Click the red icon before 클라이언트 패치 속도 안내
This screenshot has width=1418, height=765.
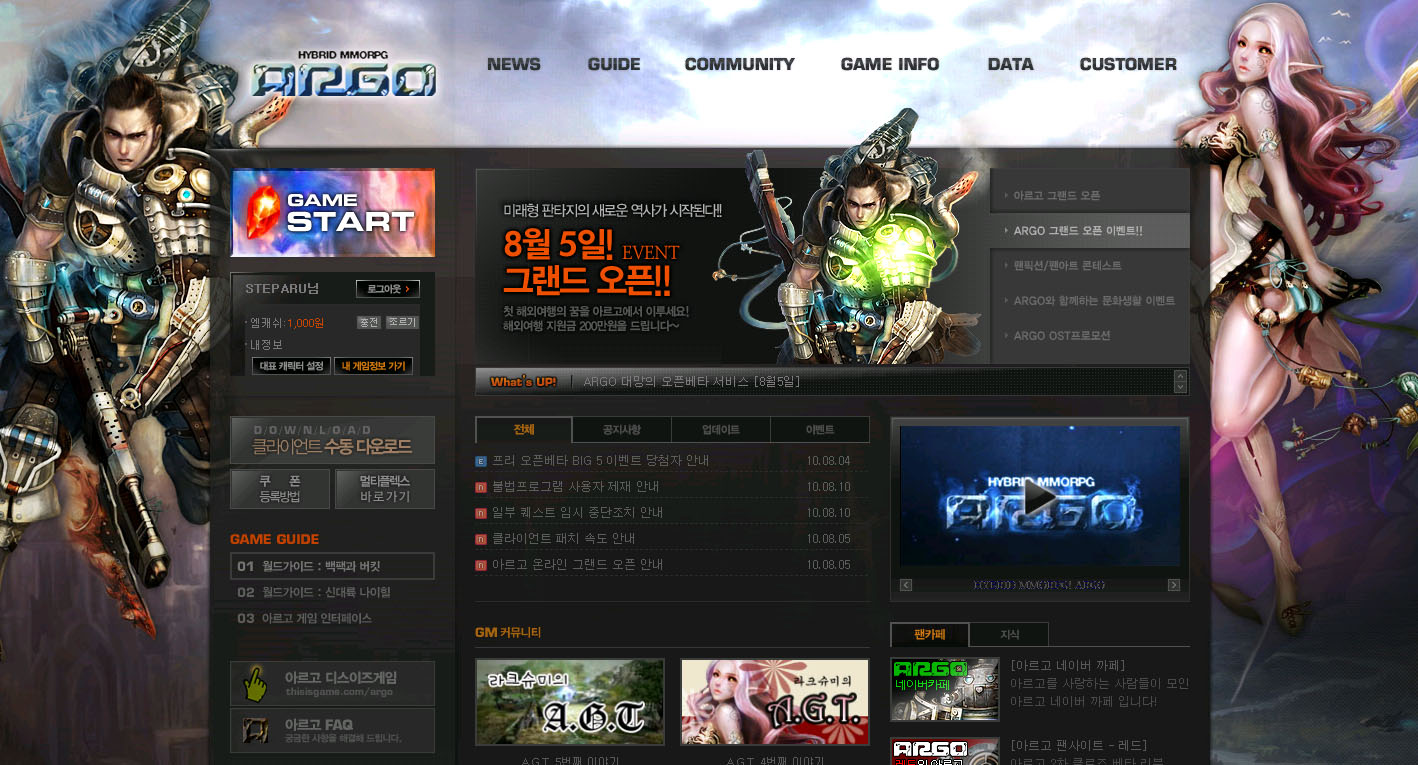(481, 539)
